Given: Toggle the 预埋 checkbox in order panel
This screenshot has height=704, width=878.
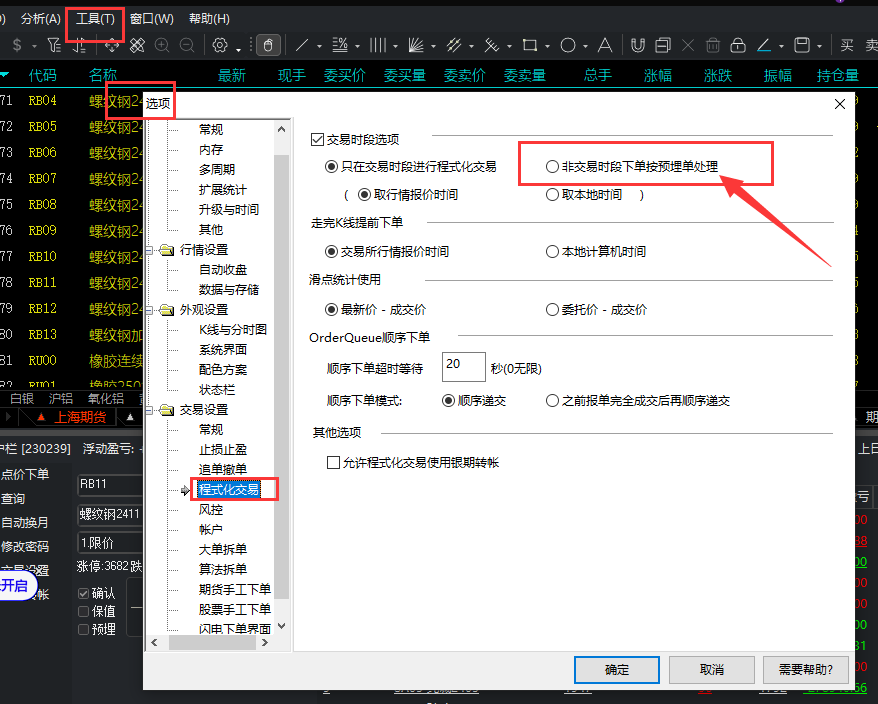Looking at the screenshot, I should [83, 630].
